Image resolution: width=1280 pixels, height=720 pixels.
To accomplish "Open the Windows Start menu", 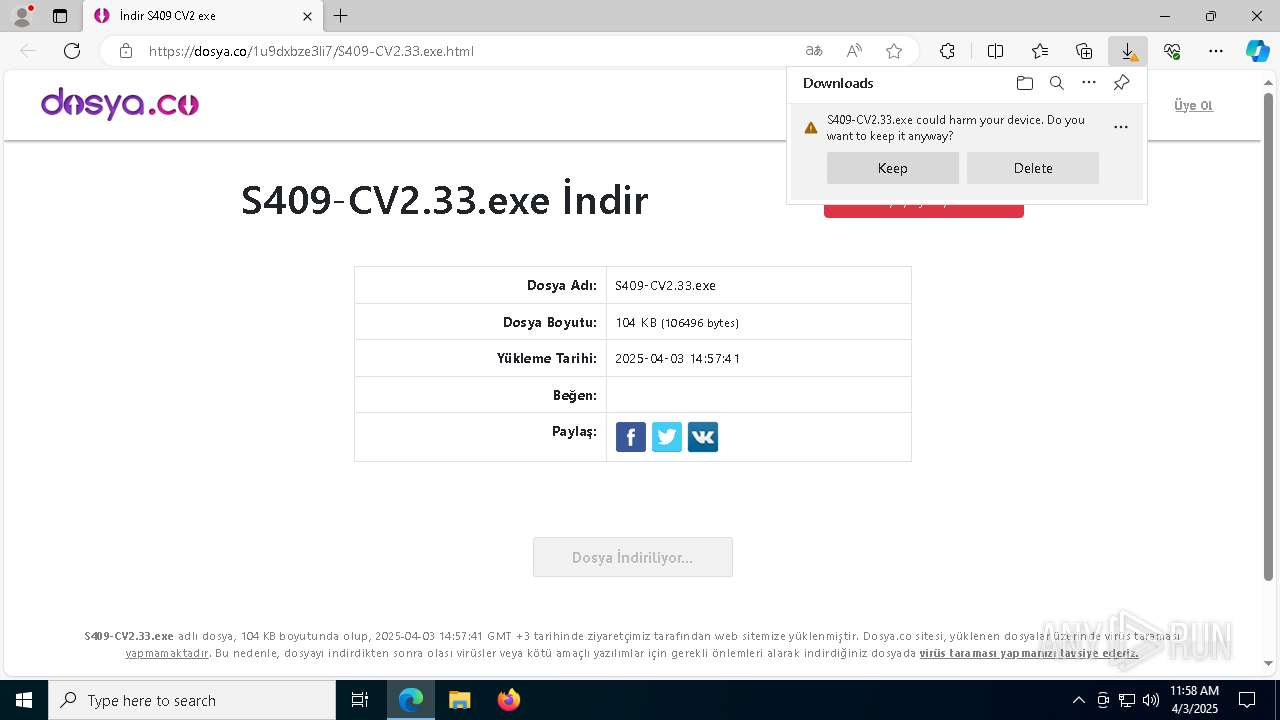I will pos(24,700).
